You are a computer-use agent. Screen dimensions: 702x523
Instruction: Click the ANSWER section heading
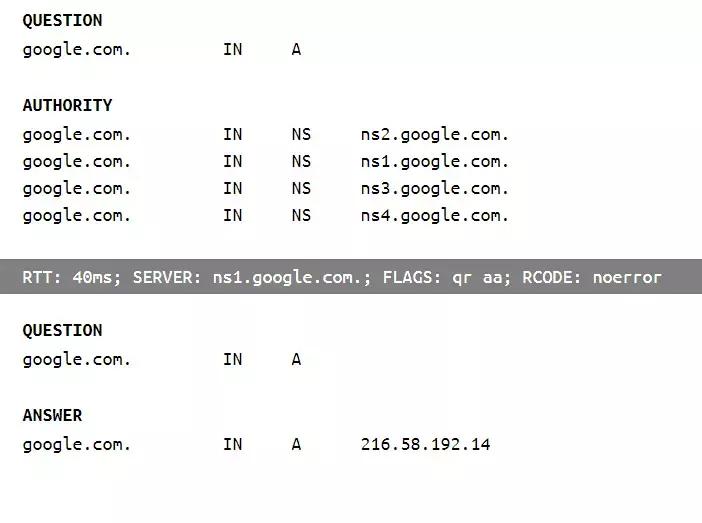pyautogui.click(x=52, y=415)
